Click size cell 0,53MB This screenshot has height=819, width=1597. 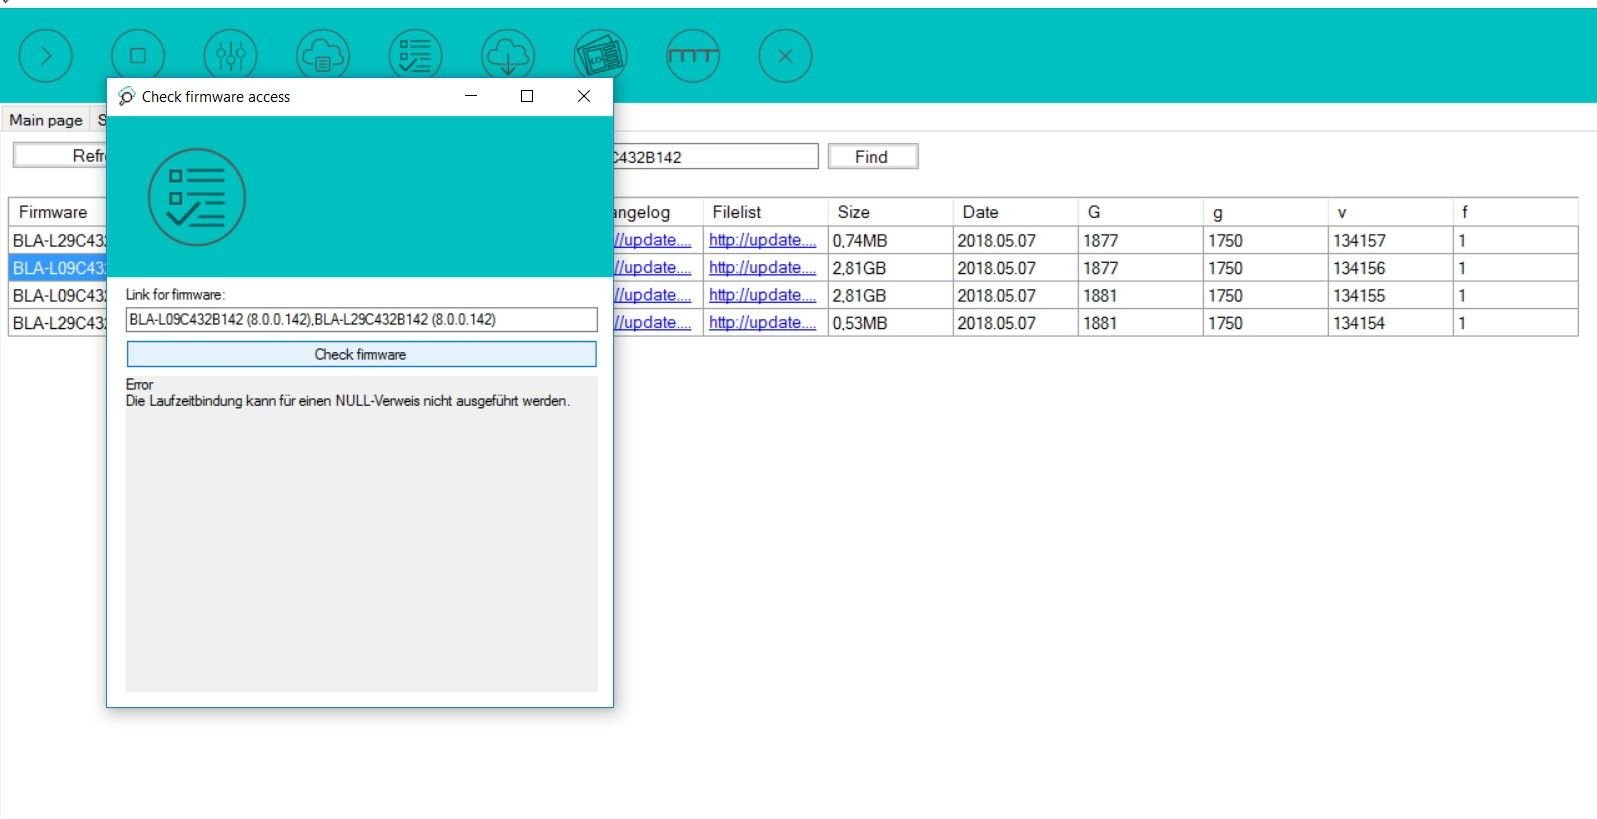(890, 323)
